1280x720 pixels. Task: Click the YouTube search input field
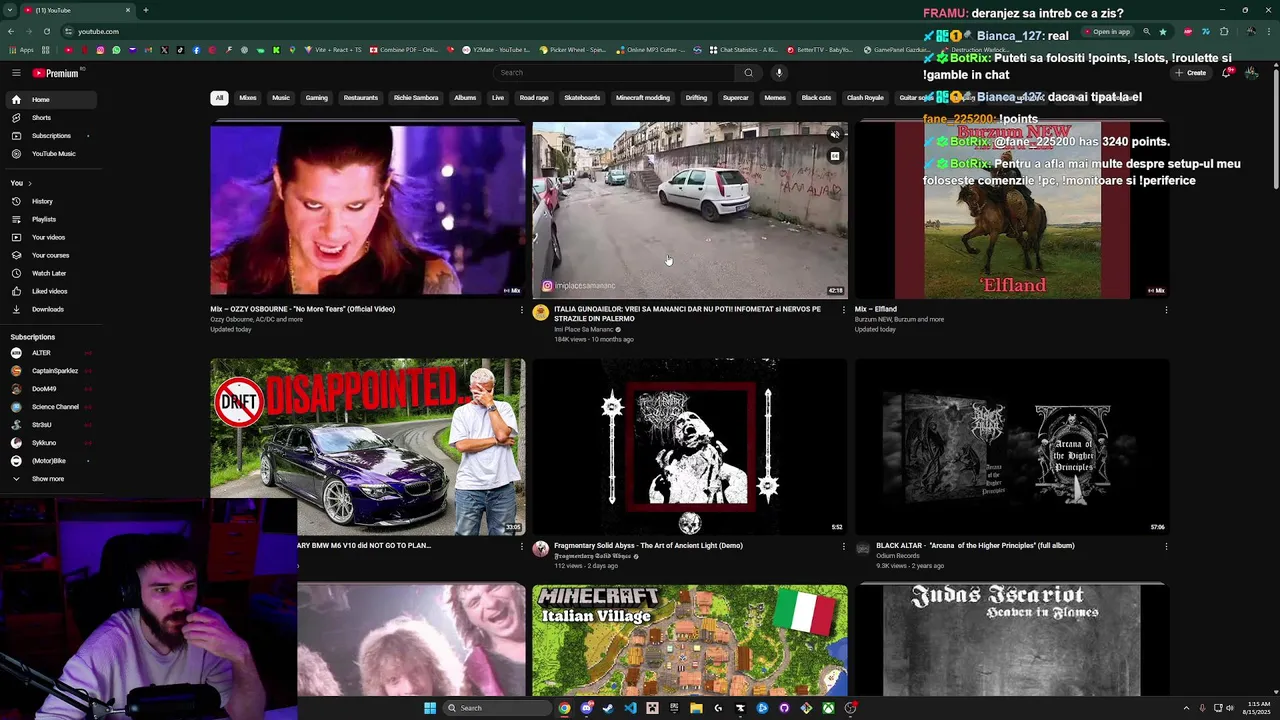[615, 72]
